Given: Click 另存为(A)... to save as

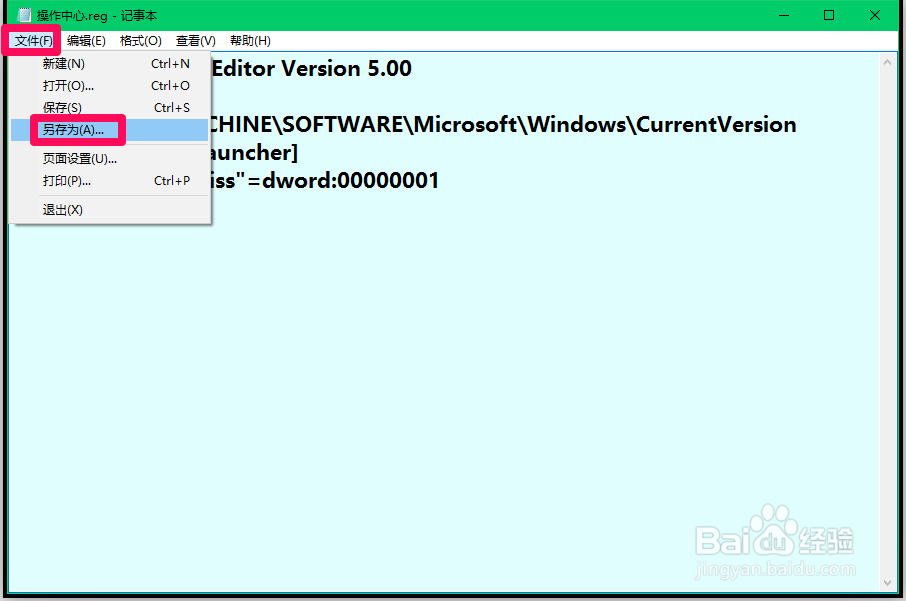Looking at the screenshot, I should [110, 130].
